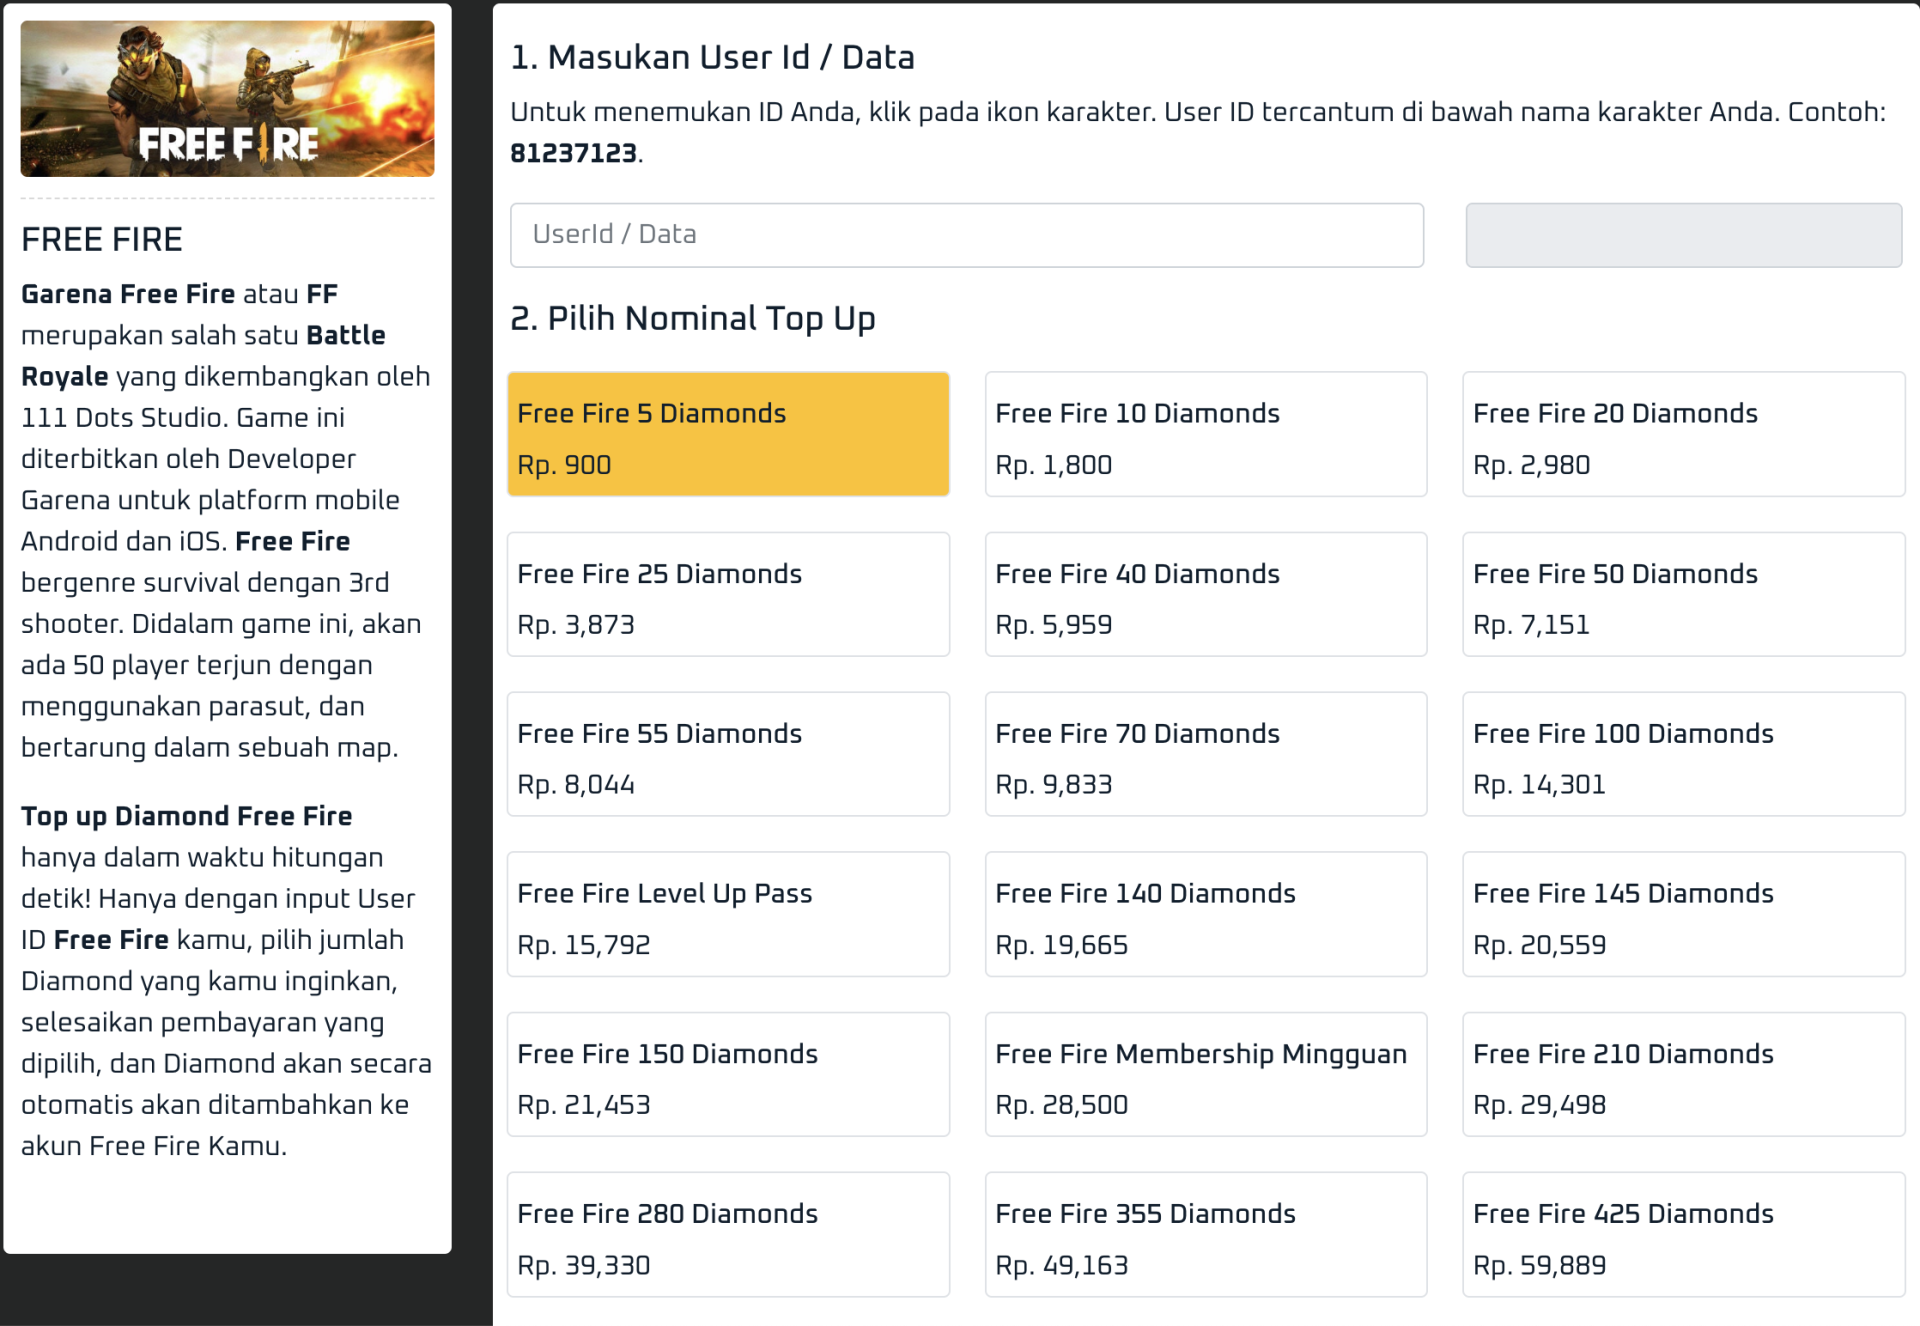Choose the Free Fire Level Up Pass
This screenshot has width=1920, height=1326.
coord(727,914)
